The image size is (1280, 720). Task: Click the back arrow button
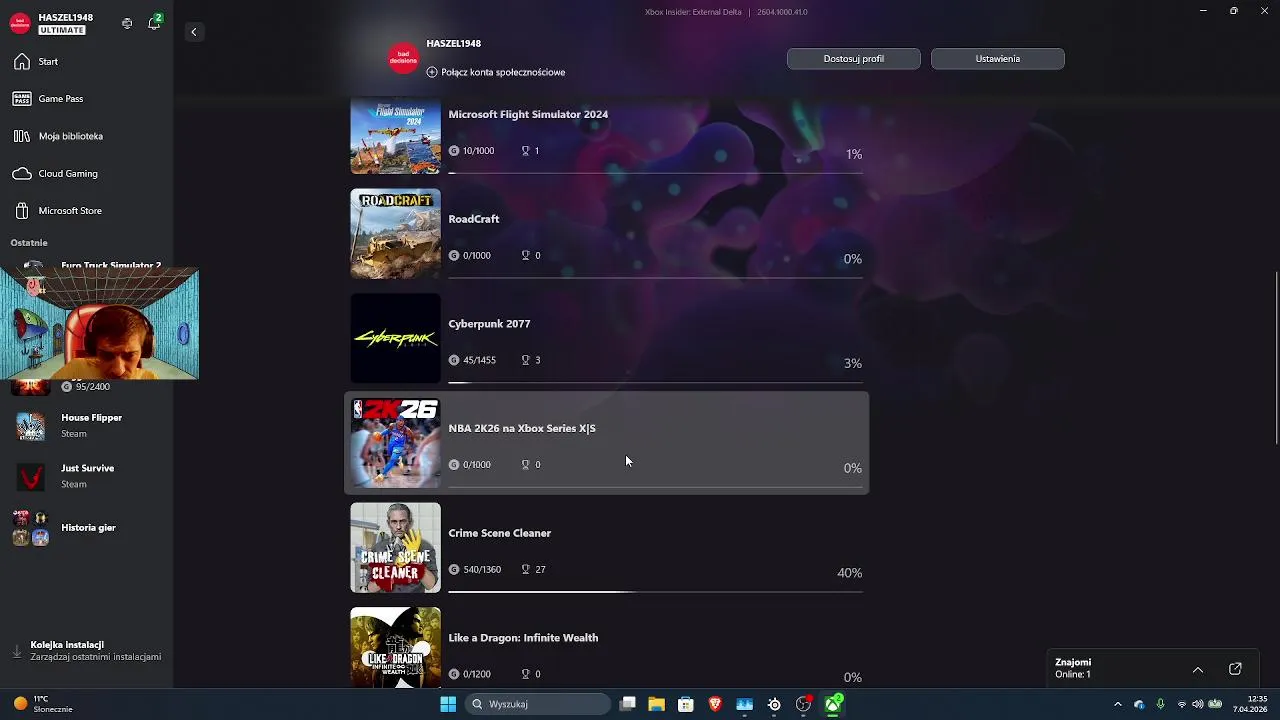(x=194, y=32)
